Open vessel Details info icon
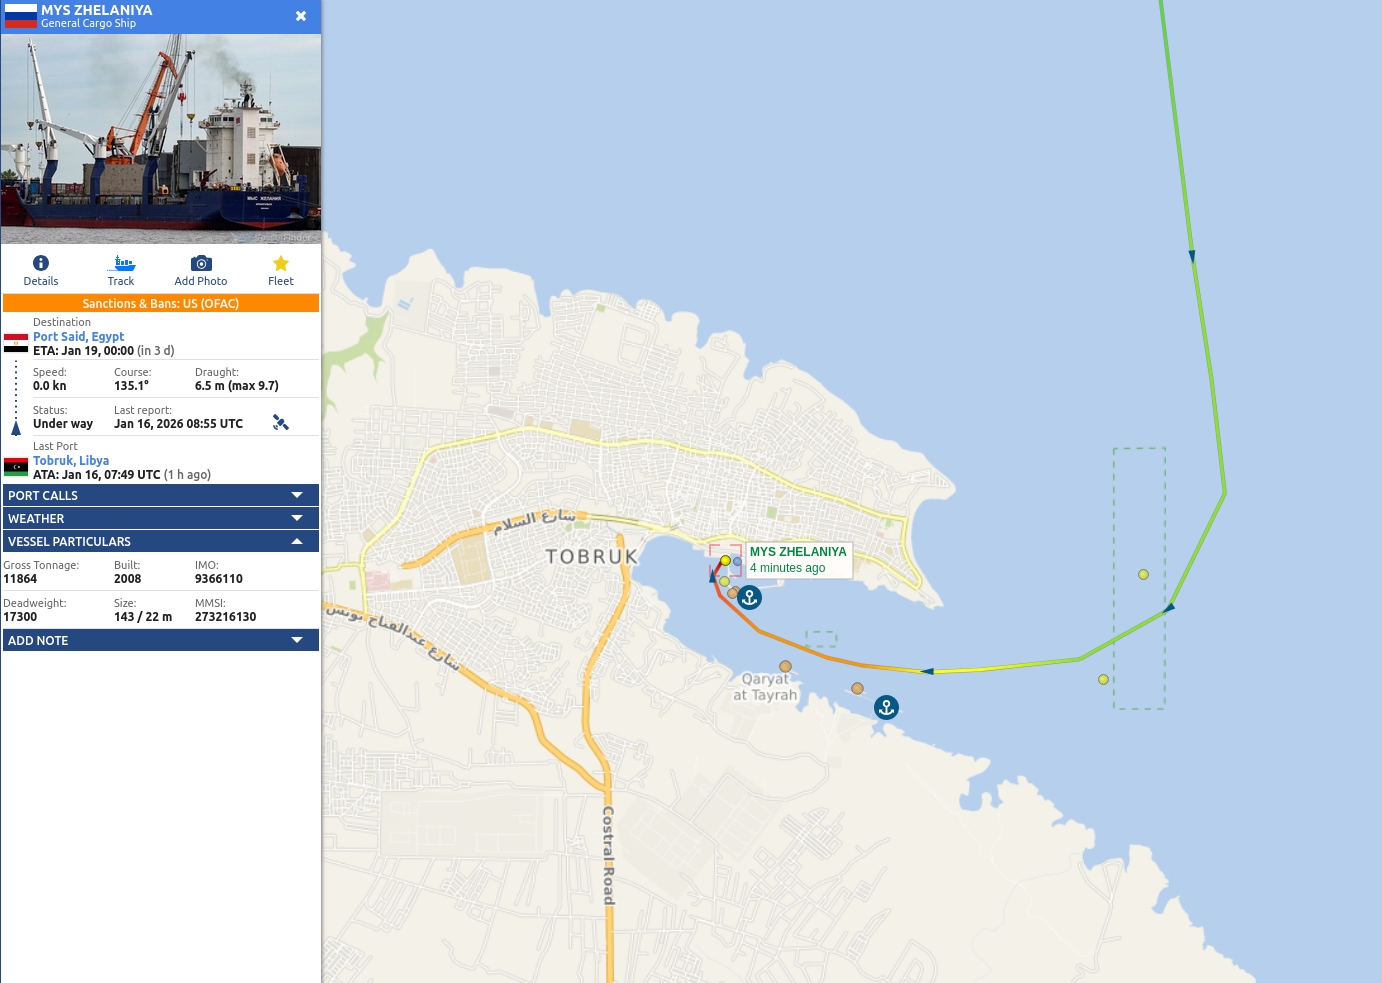Screen dimensions: 1382x983 41,263
